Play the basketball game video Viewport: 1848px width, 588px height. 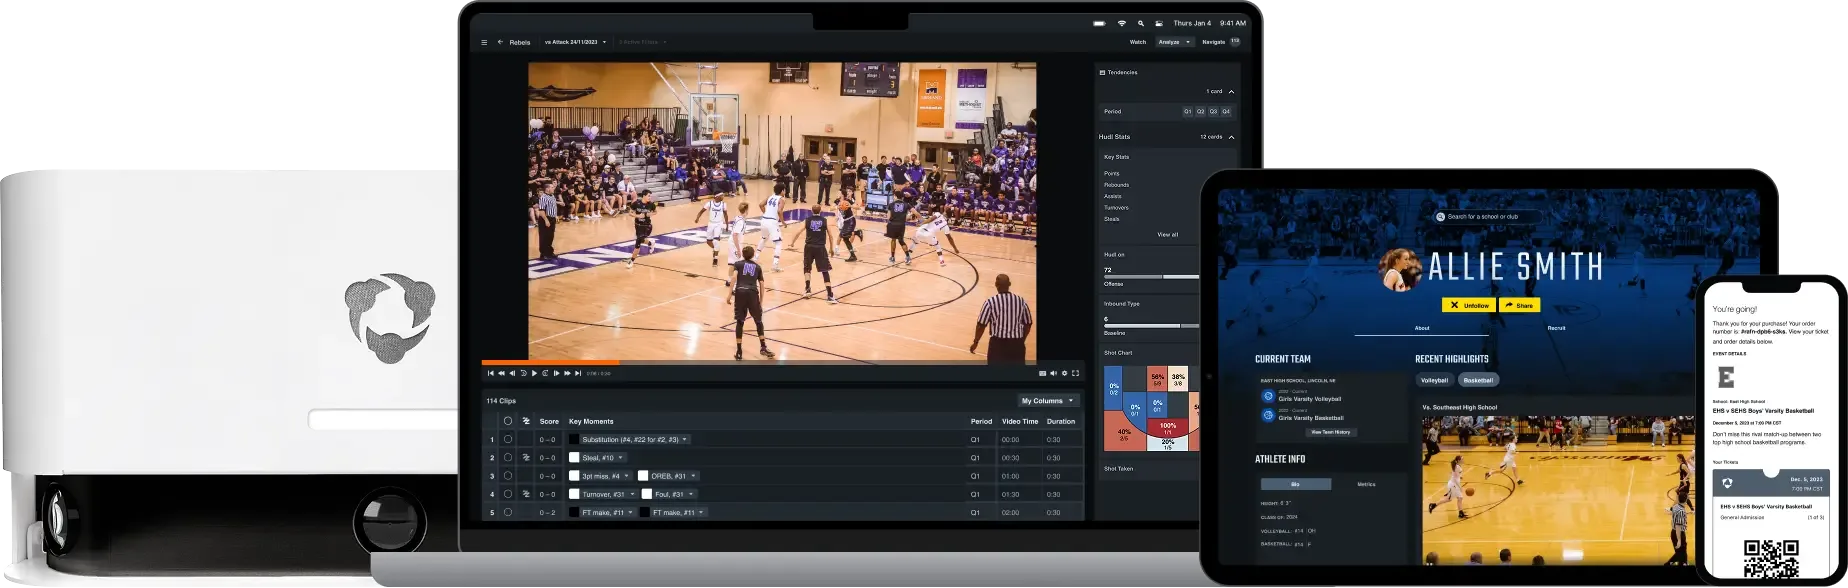tap(534, 373)
